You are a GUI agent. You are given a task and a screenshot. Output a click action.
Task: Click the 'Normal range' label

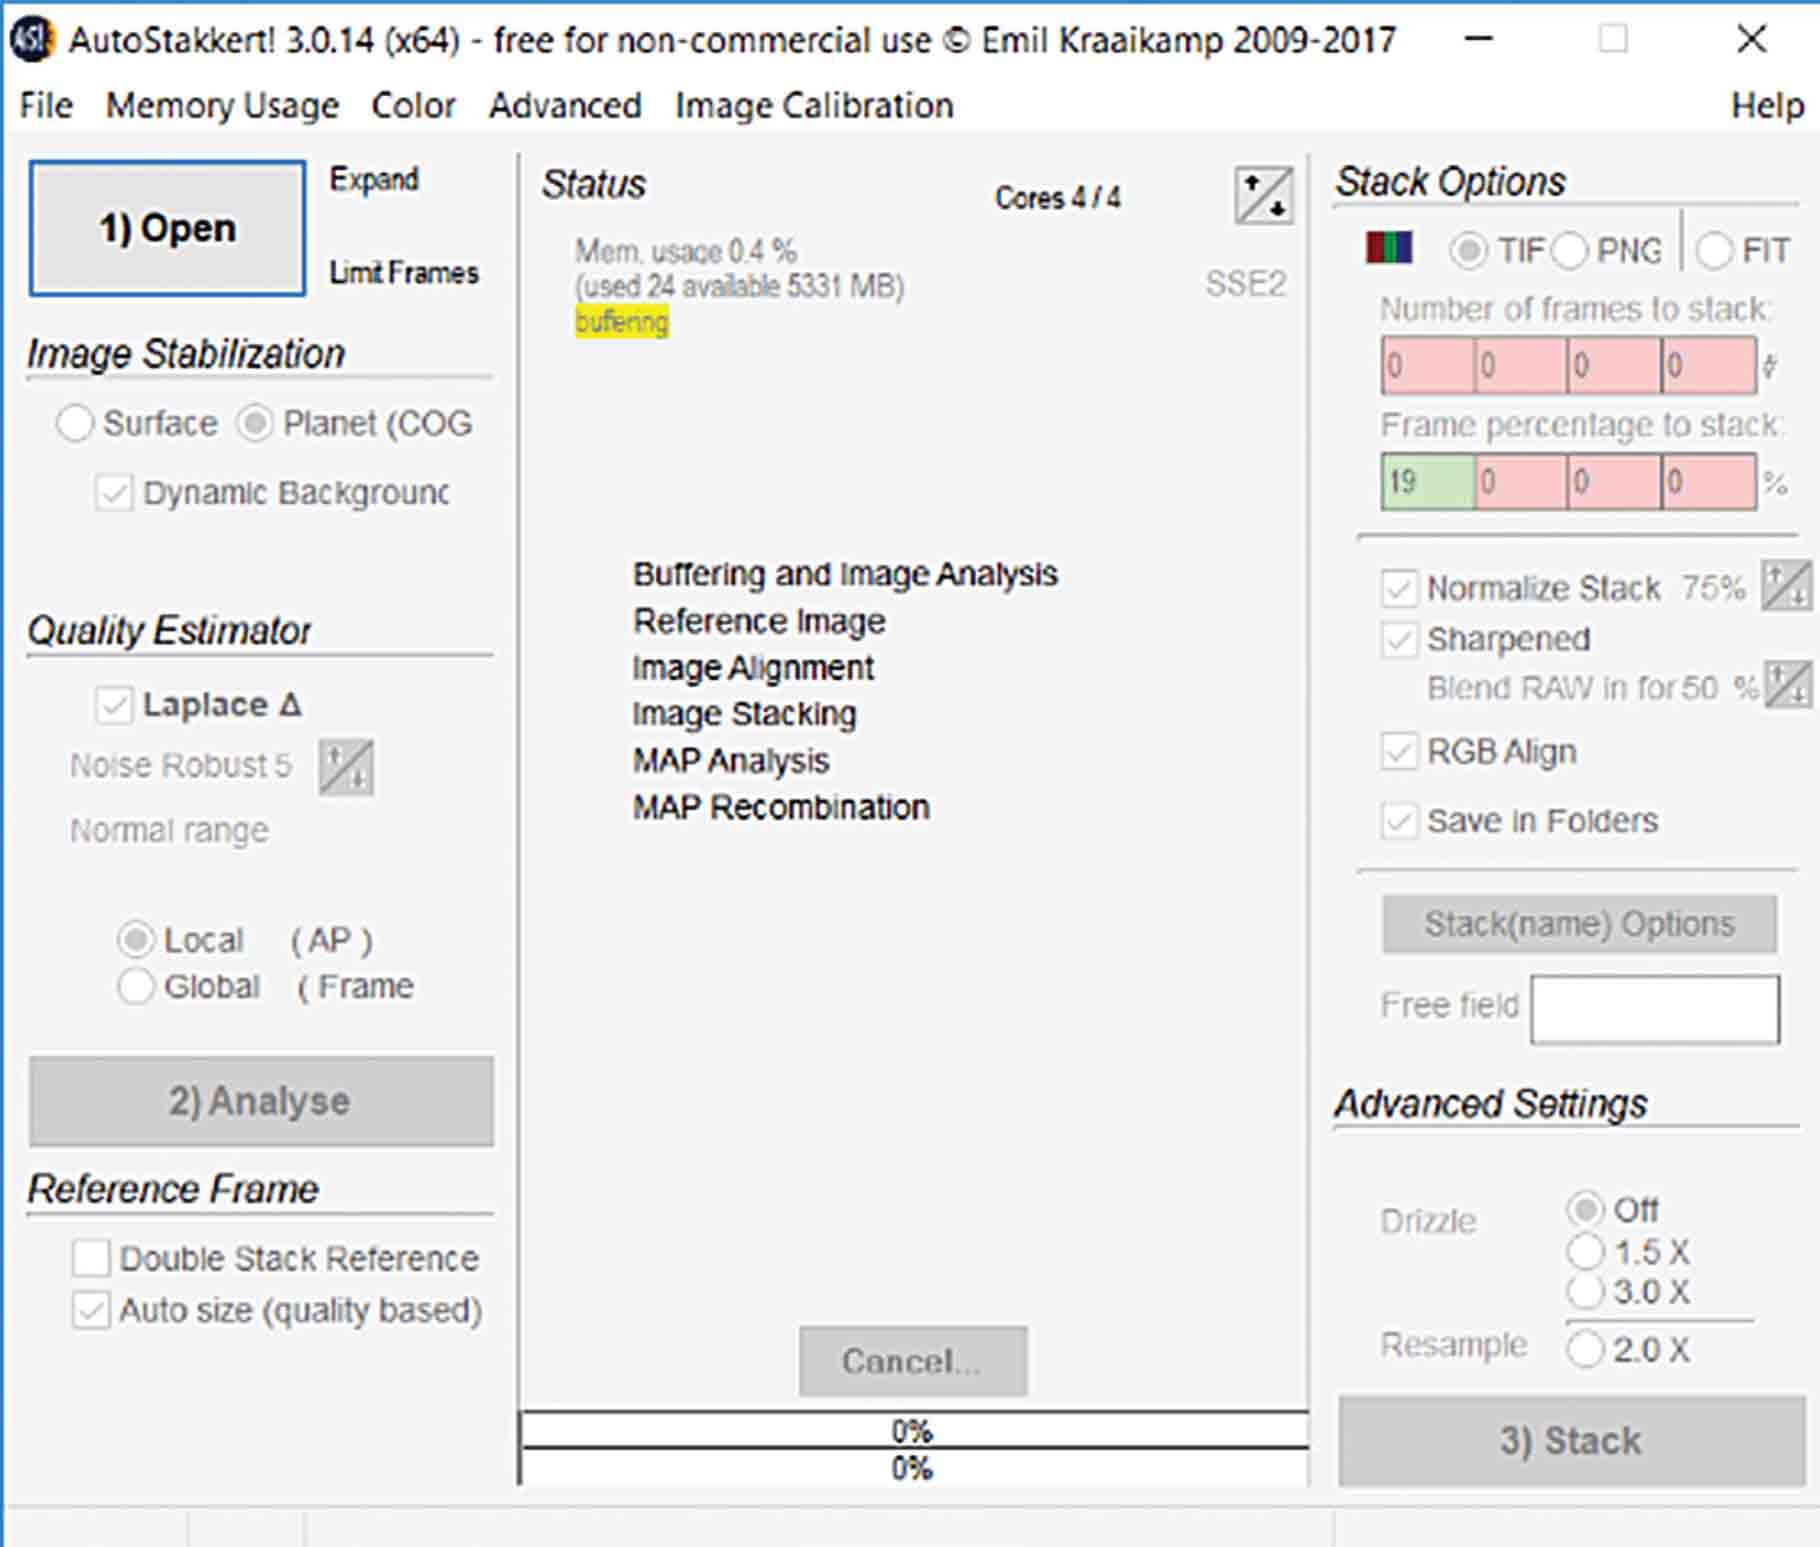[x=169, y=830]
